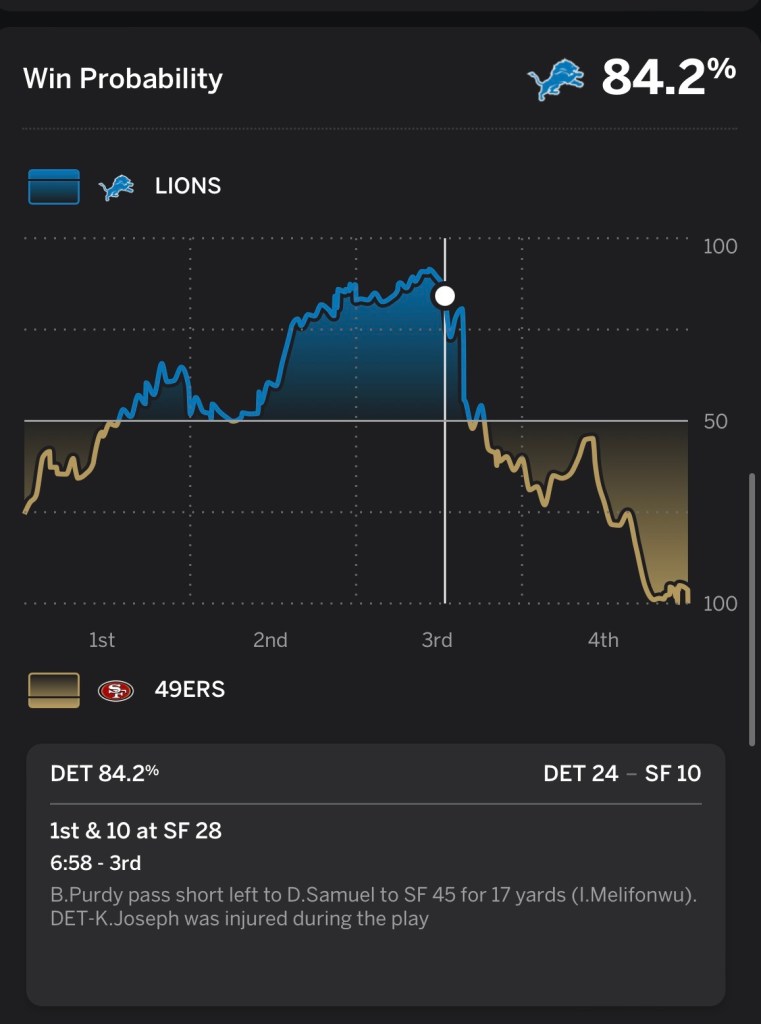Tap the 2nd quarter axis label
761x1024 pixels.
click(270, 640)
